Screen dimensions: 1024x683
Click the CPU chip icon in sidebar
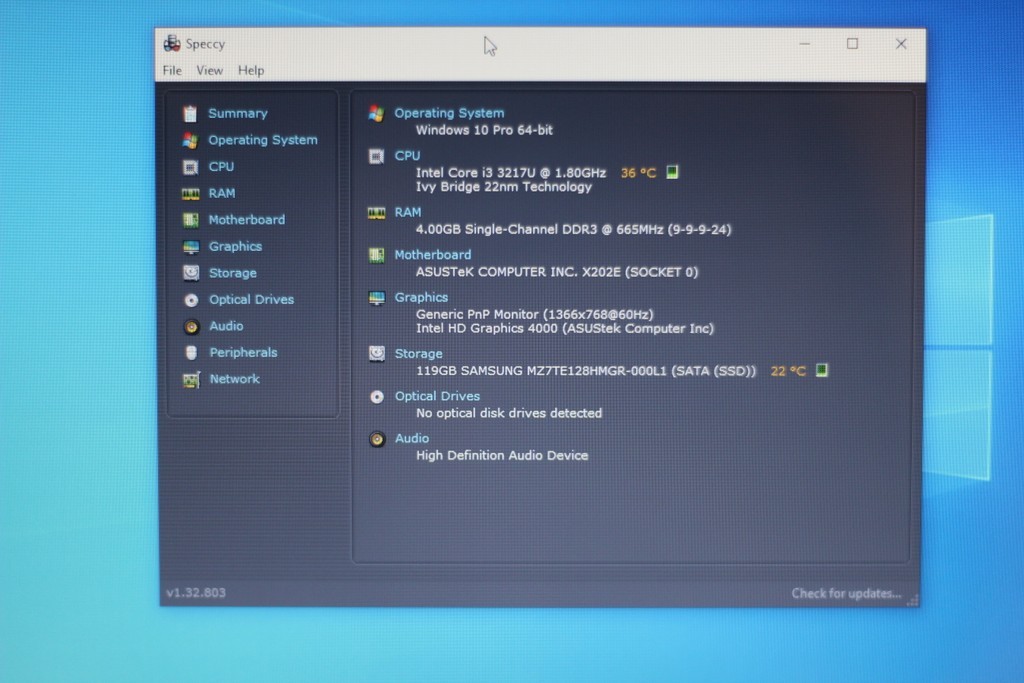(190, 167)
